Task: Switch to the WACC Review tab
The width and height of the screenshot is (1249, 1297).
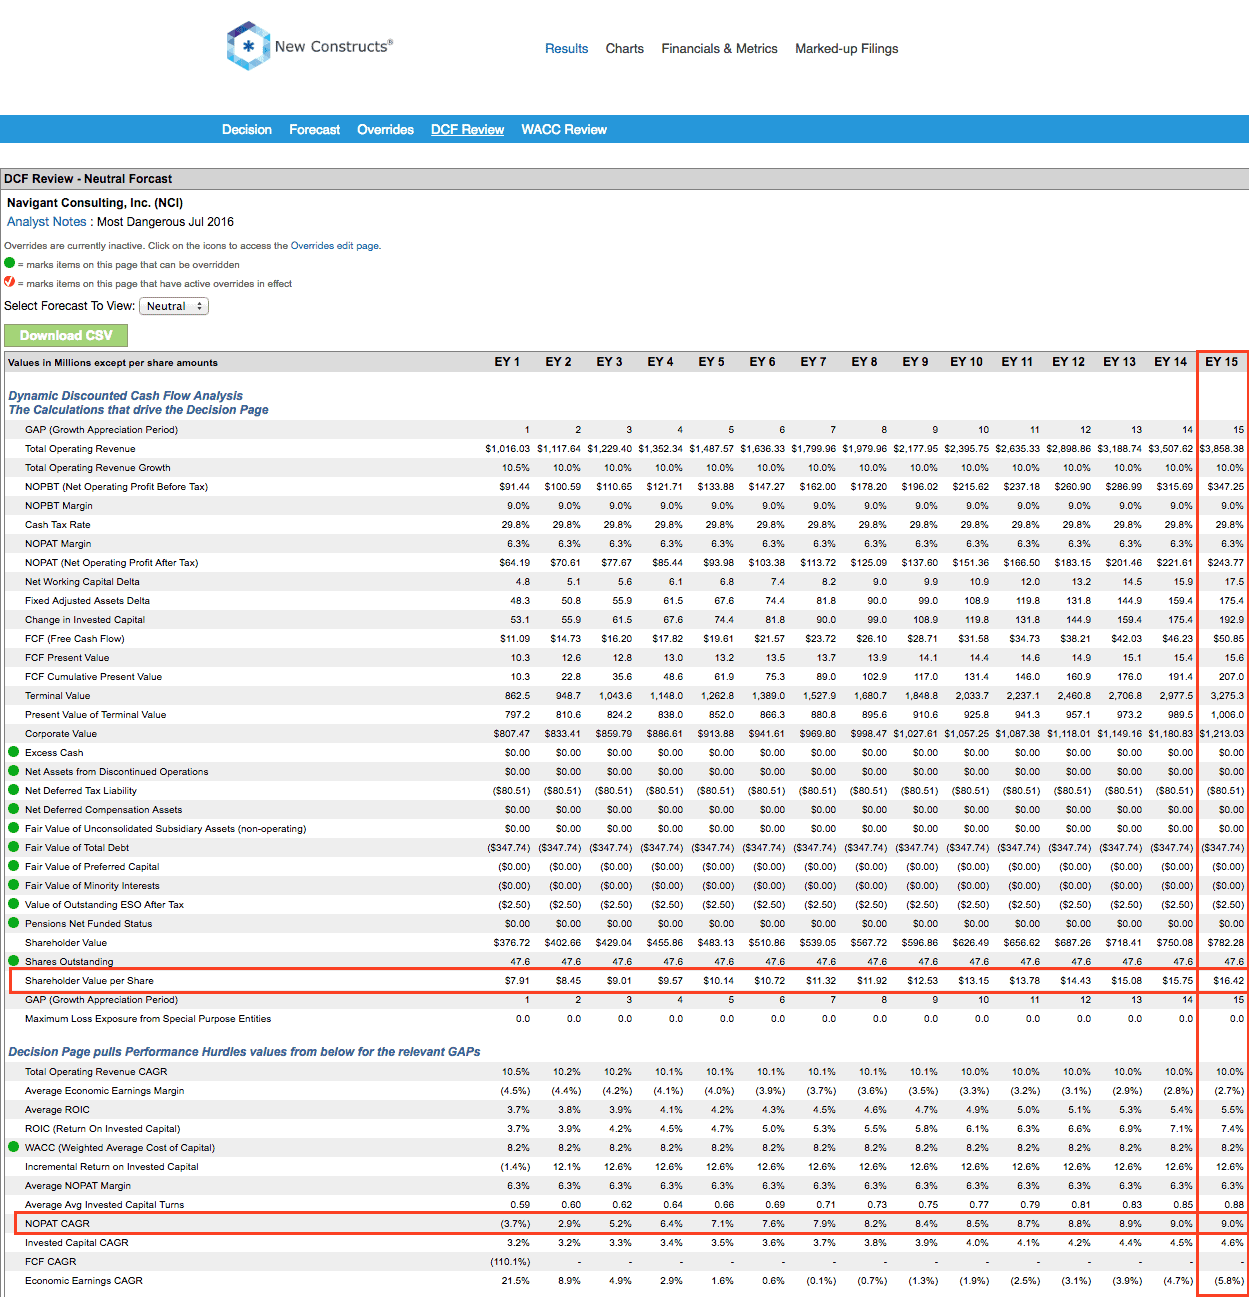Action: [x=564, y=129]
